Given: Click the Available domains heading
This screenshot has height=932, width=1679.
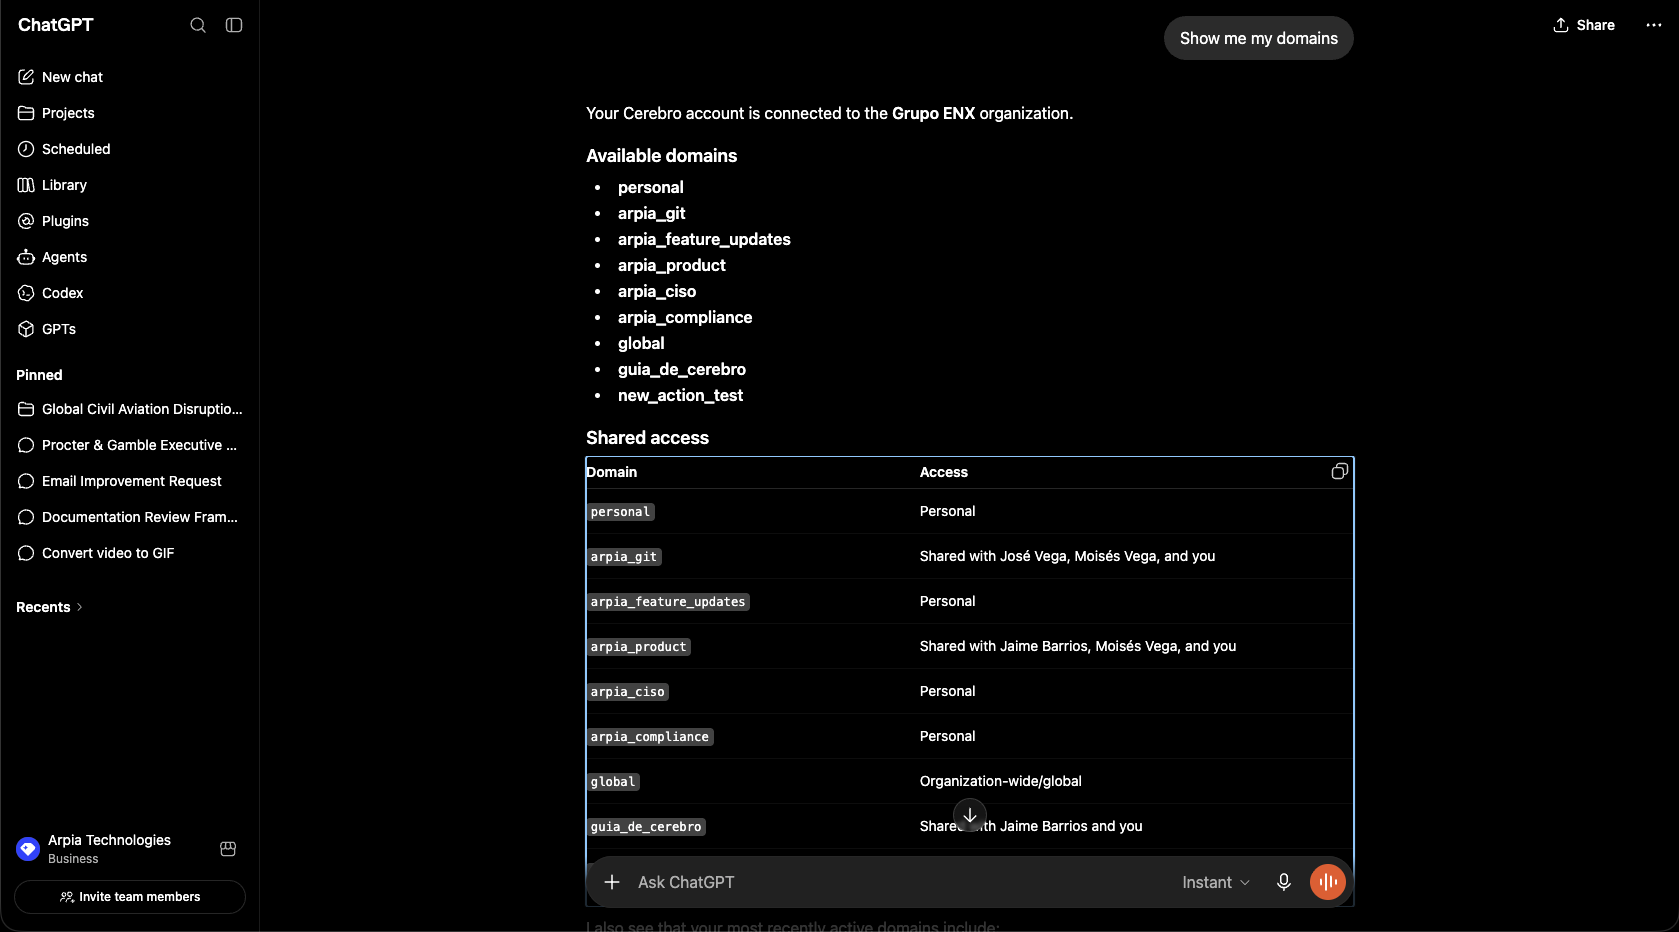Looking at the screenshot, I should pyautogui.click(x=661, y=156).
